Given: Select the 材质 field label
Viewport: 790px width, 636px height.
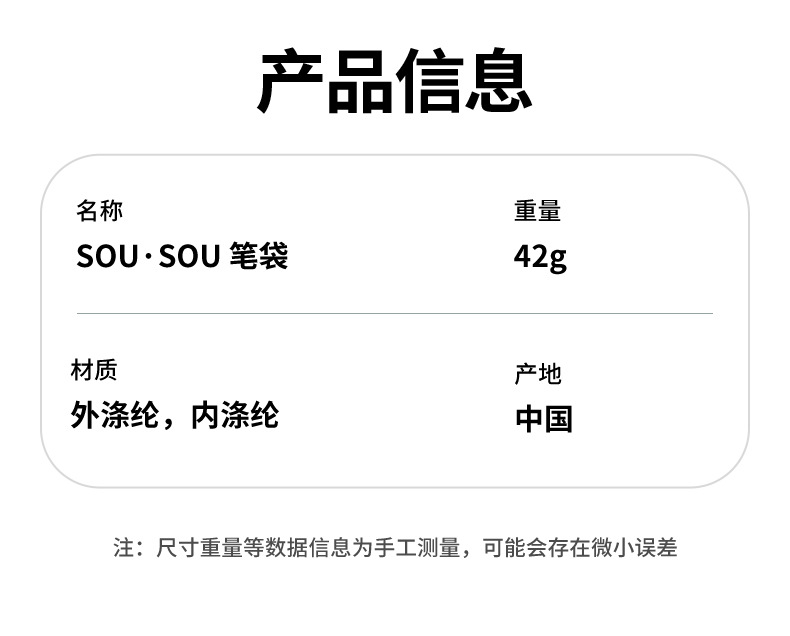Looking at the screenshot, I should pyautogui.click(x=94, y=370).
